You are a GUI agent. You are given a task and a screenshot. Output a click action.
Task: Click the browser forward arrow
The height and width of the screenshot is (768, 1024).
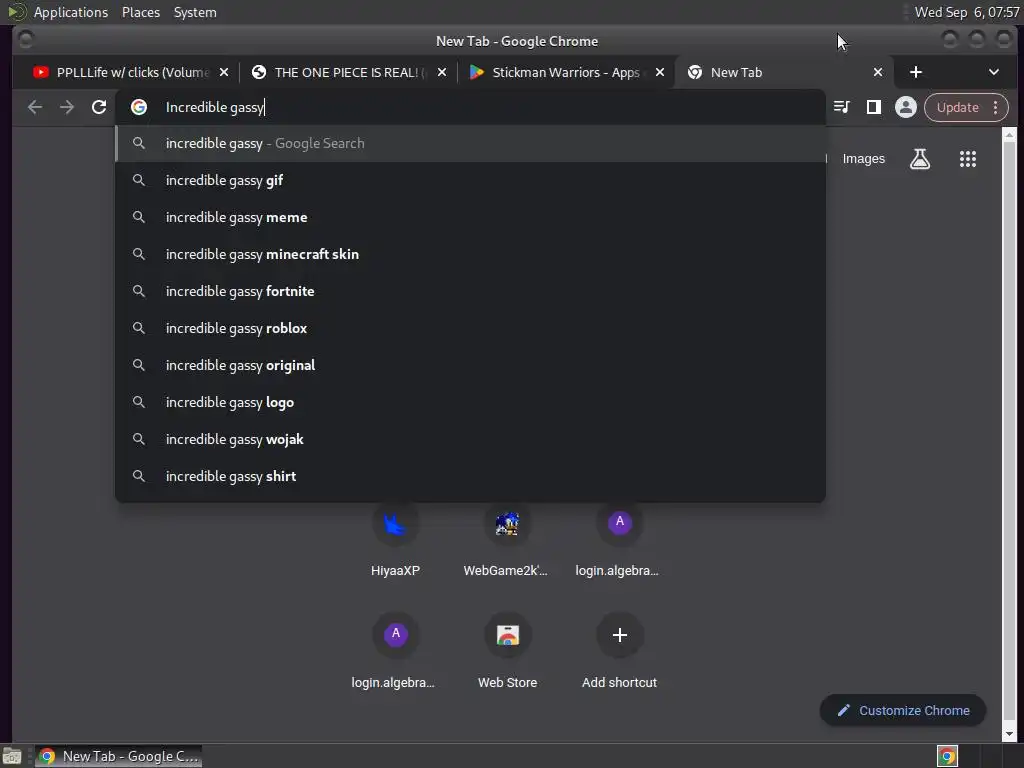pyautogui.click(x=67, y=107)
